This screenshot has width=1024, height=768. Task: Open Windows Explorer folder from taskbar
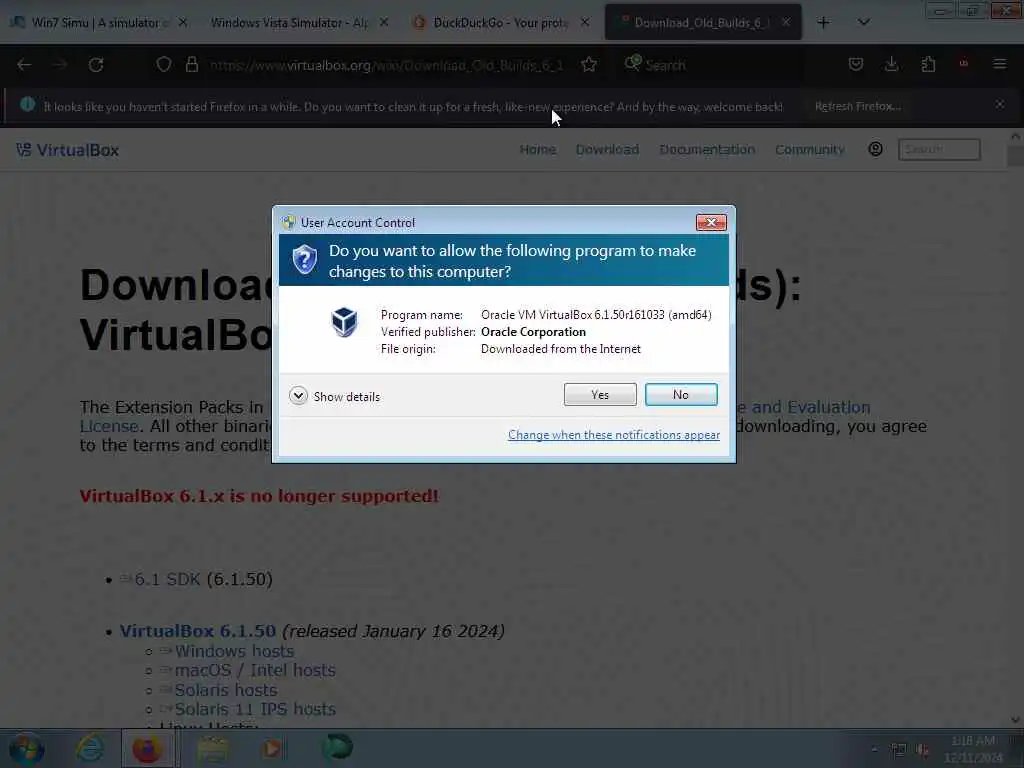[213, 748]
